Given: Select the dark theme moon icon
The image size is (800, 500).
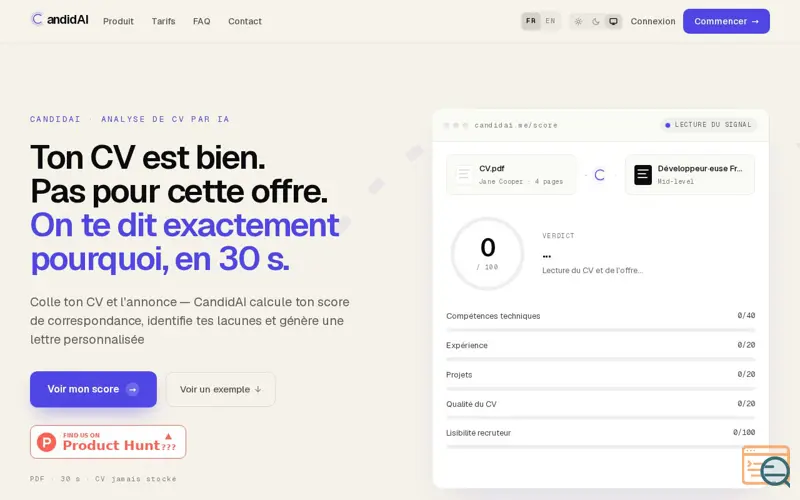Looking at the screenshot, I should 596,21.
